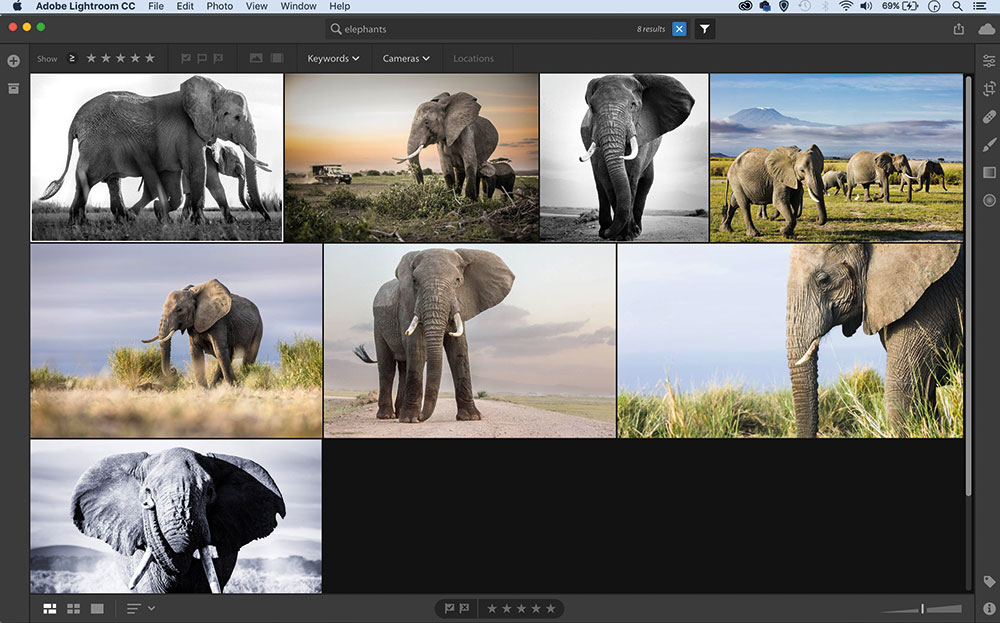Adjust the thumbnail size slider
Image resolution: width=1000 pixels, height=623 pixels.
tap(922, 609)
